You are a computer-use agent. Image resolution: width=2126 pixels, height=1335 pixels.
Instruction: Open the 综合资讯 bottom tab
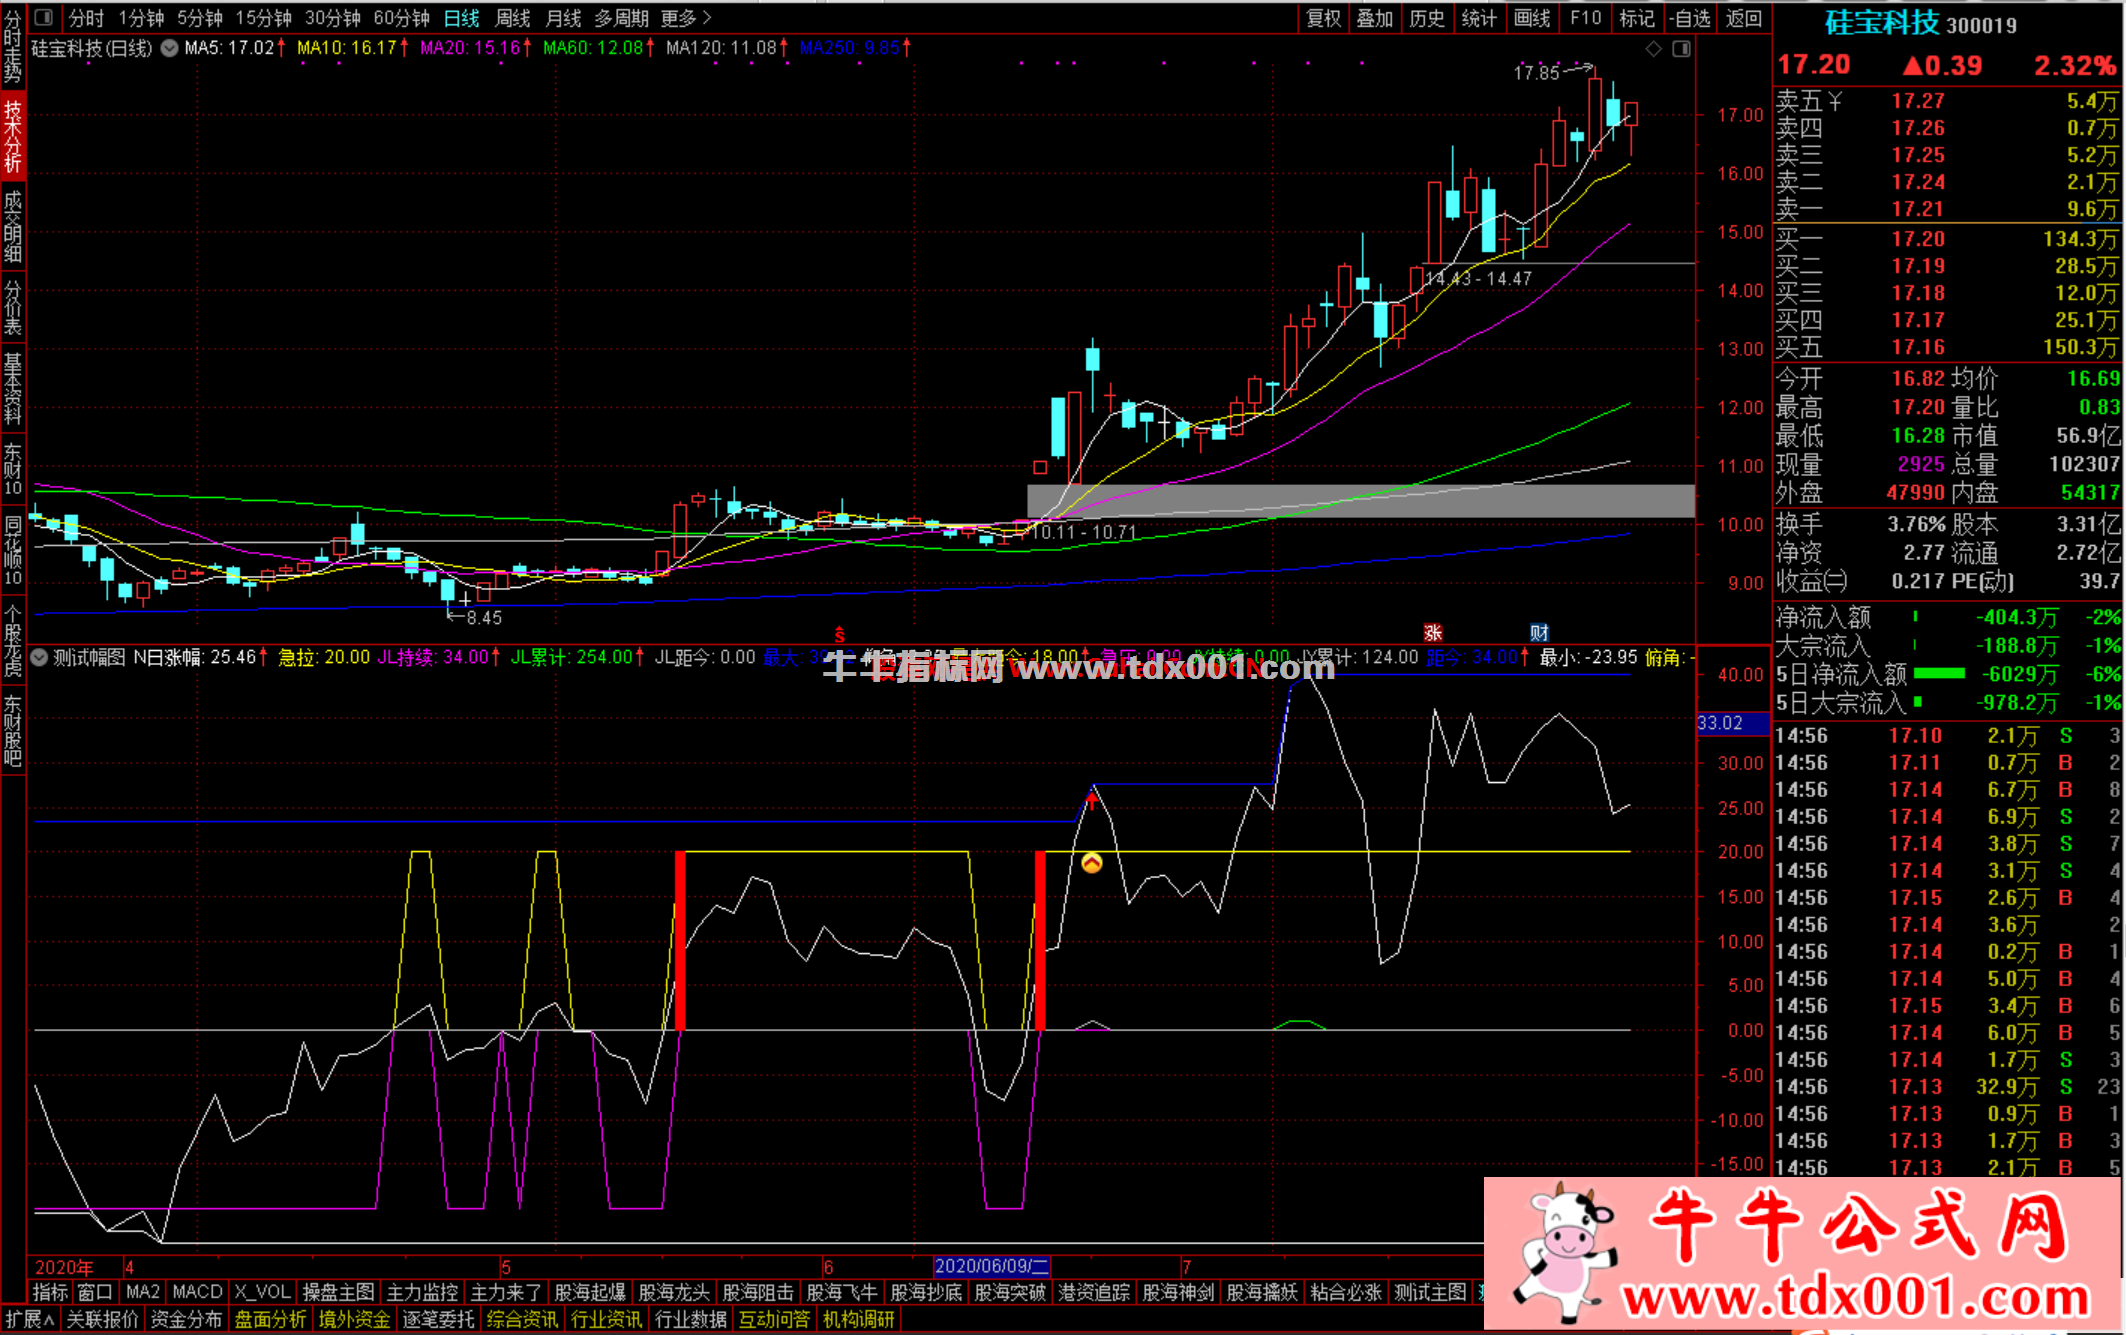pos(522,1319)
